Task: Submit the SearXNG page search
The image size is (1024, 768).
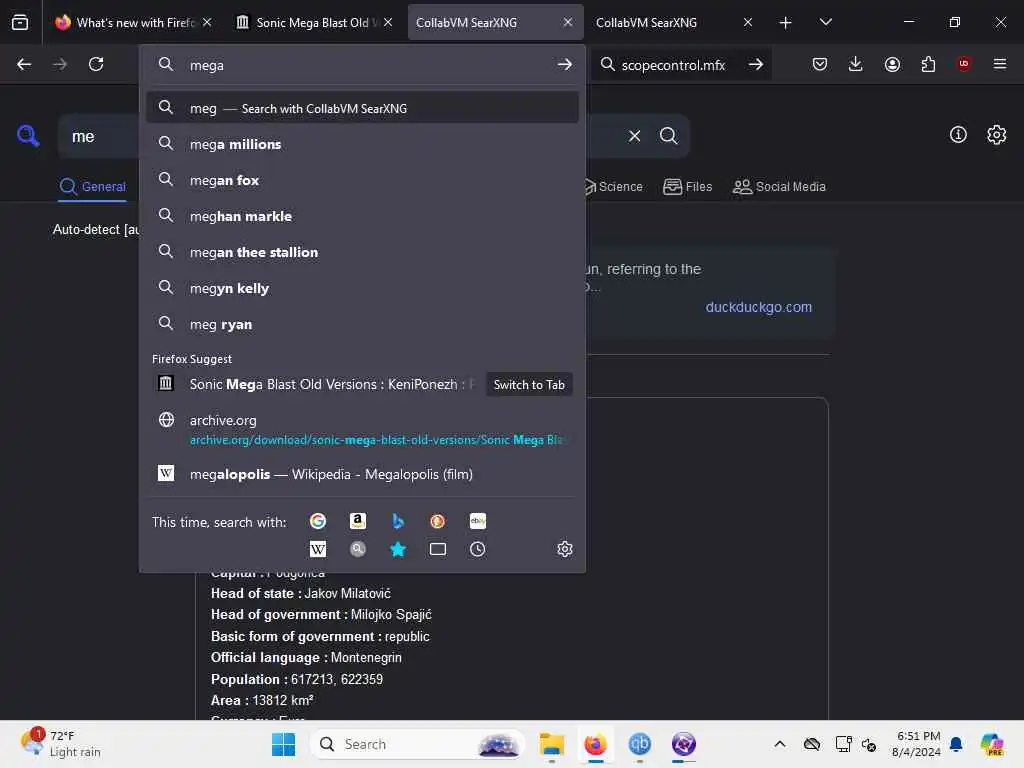Action: point(668,136)
